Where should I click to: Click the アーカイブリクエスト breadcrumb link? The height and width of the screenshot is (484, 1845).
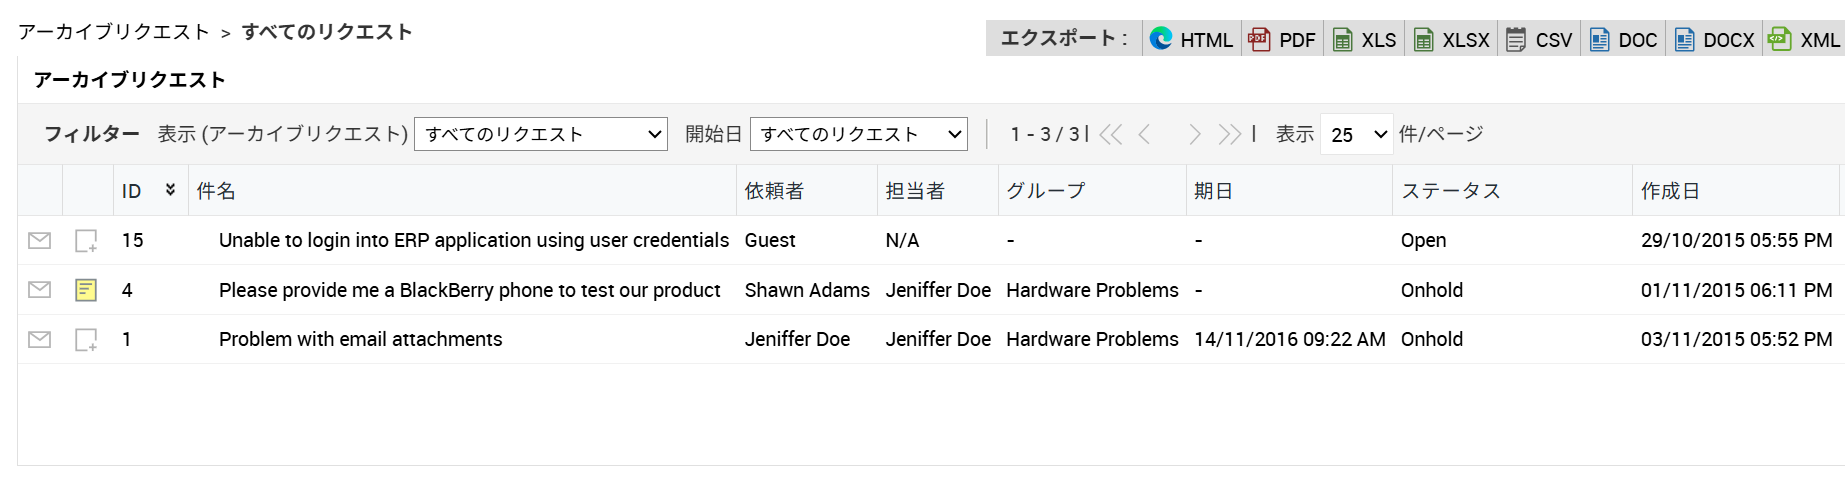114,32
